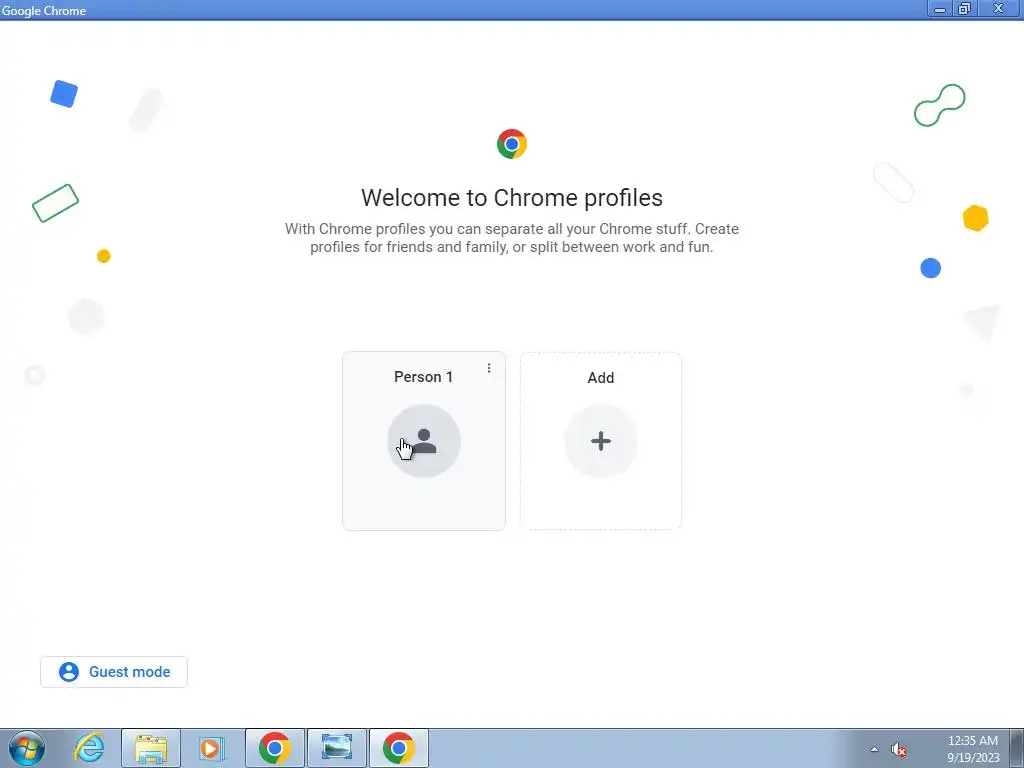The width and height of the screenshot is (1024, 768).
Task: Click the muted volume tray icon
Action: coord(899,750)
